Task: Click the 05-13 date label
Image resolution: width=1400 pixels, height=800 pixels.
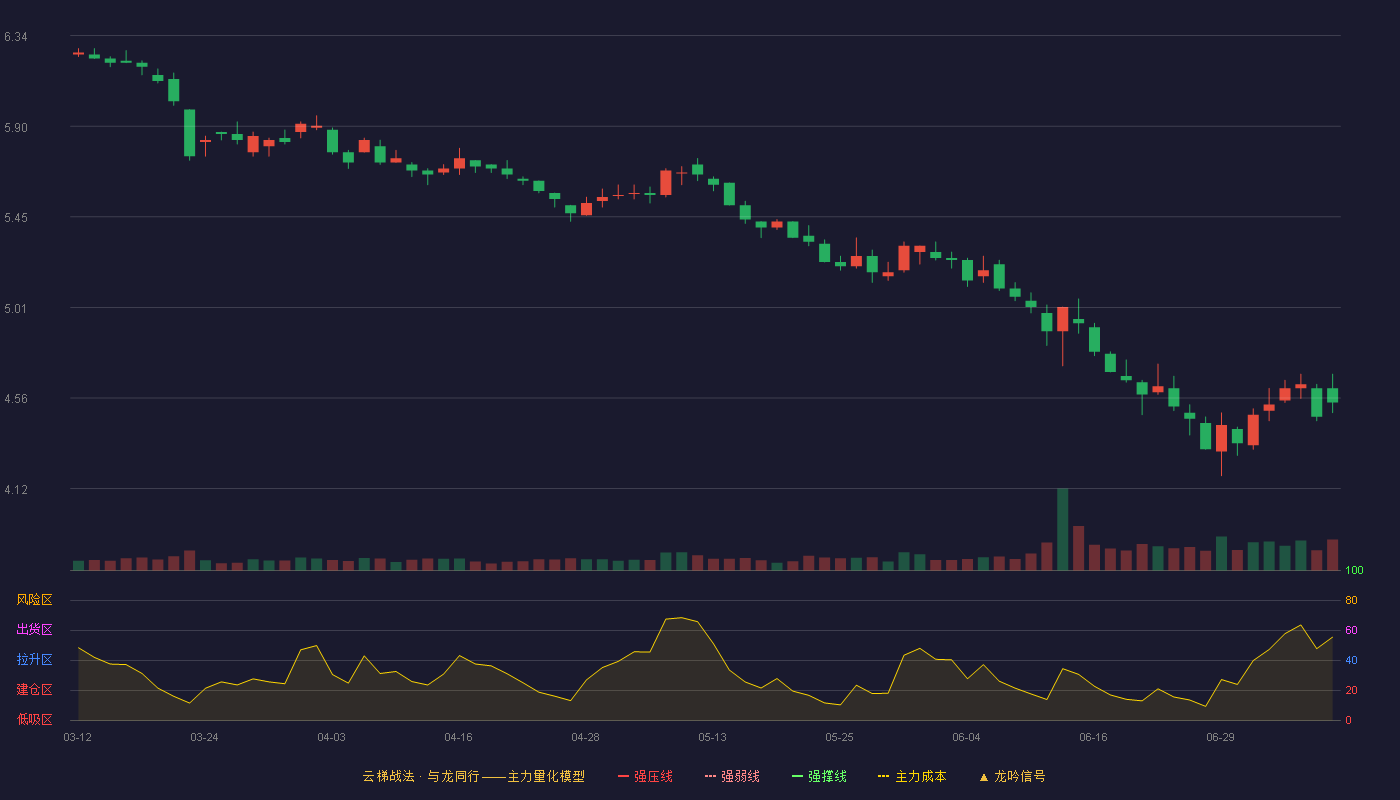Action: (712, 737)
